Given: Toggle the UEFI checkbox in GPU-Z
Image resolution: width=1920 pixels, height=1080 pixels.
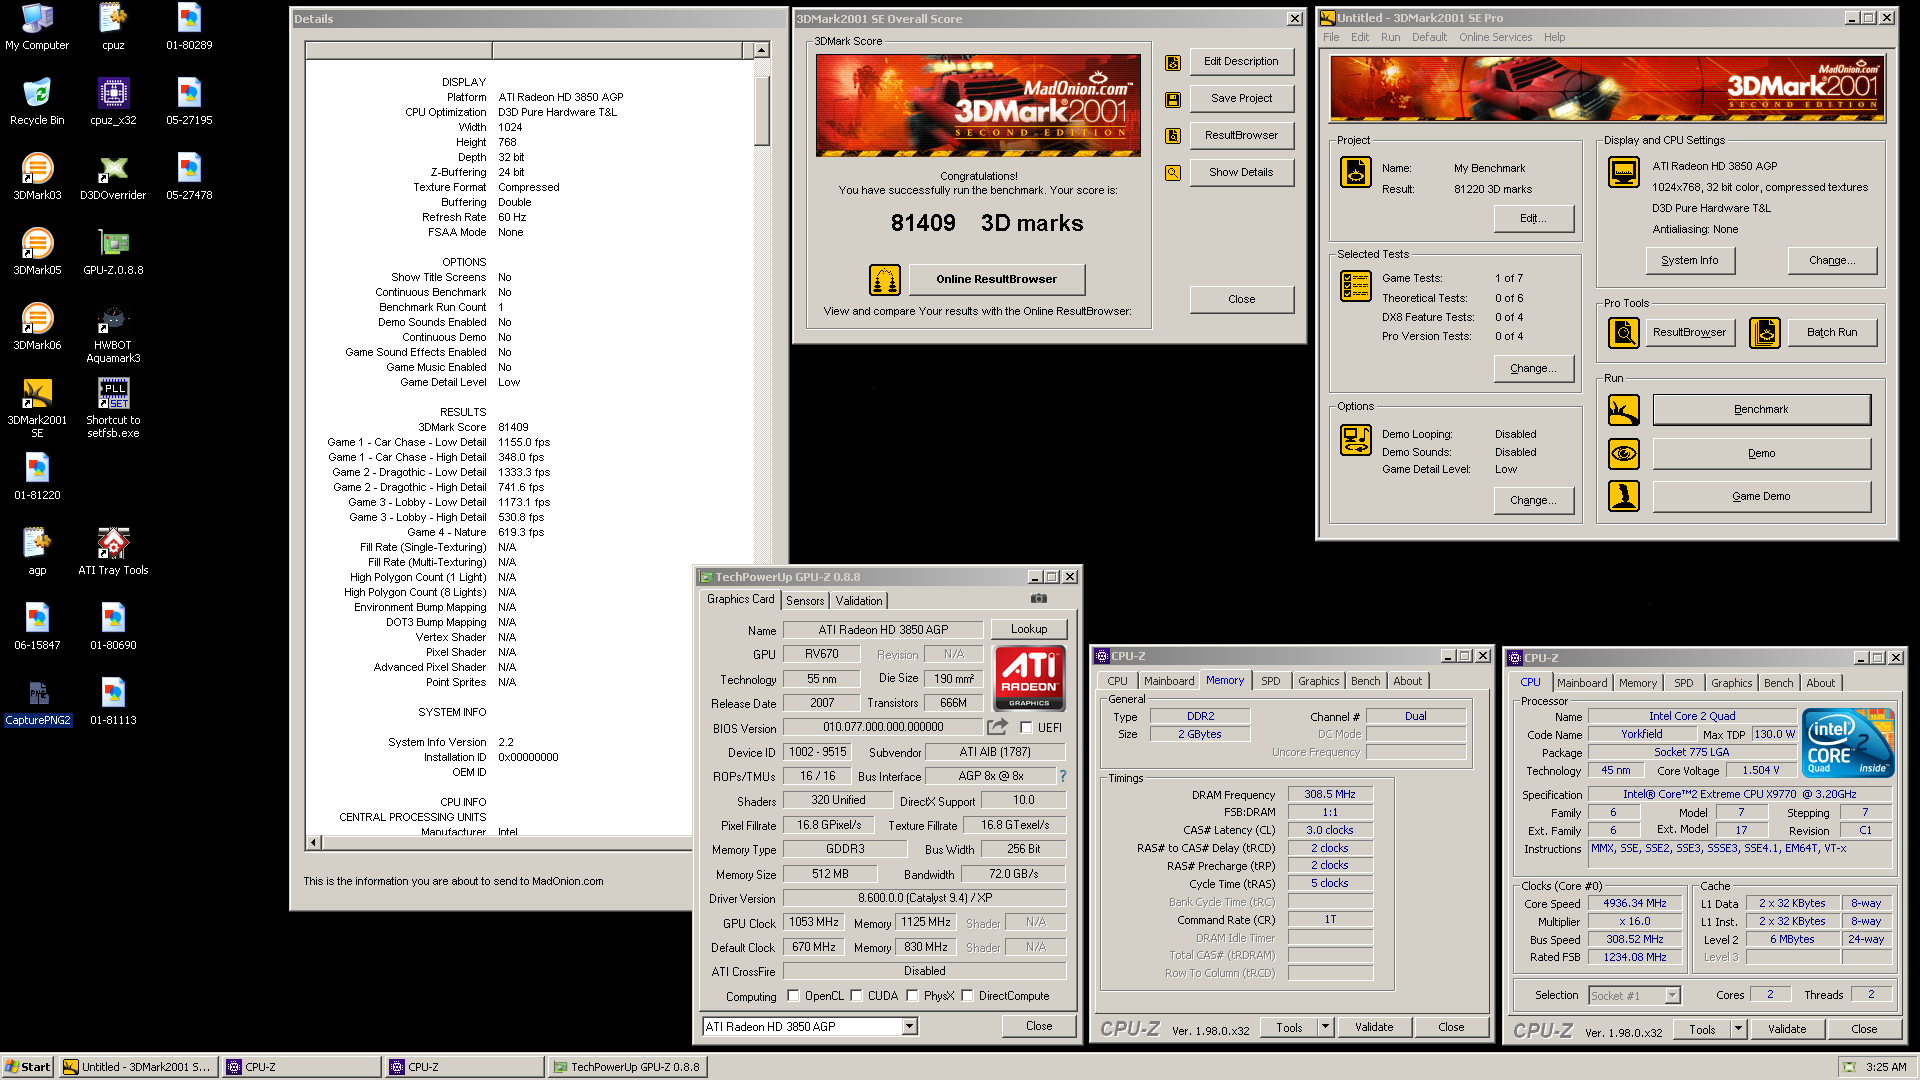Looking at the screenshot, I should click(x=1026, y=728).
